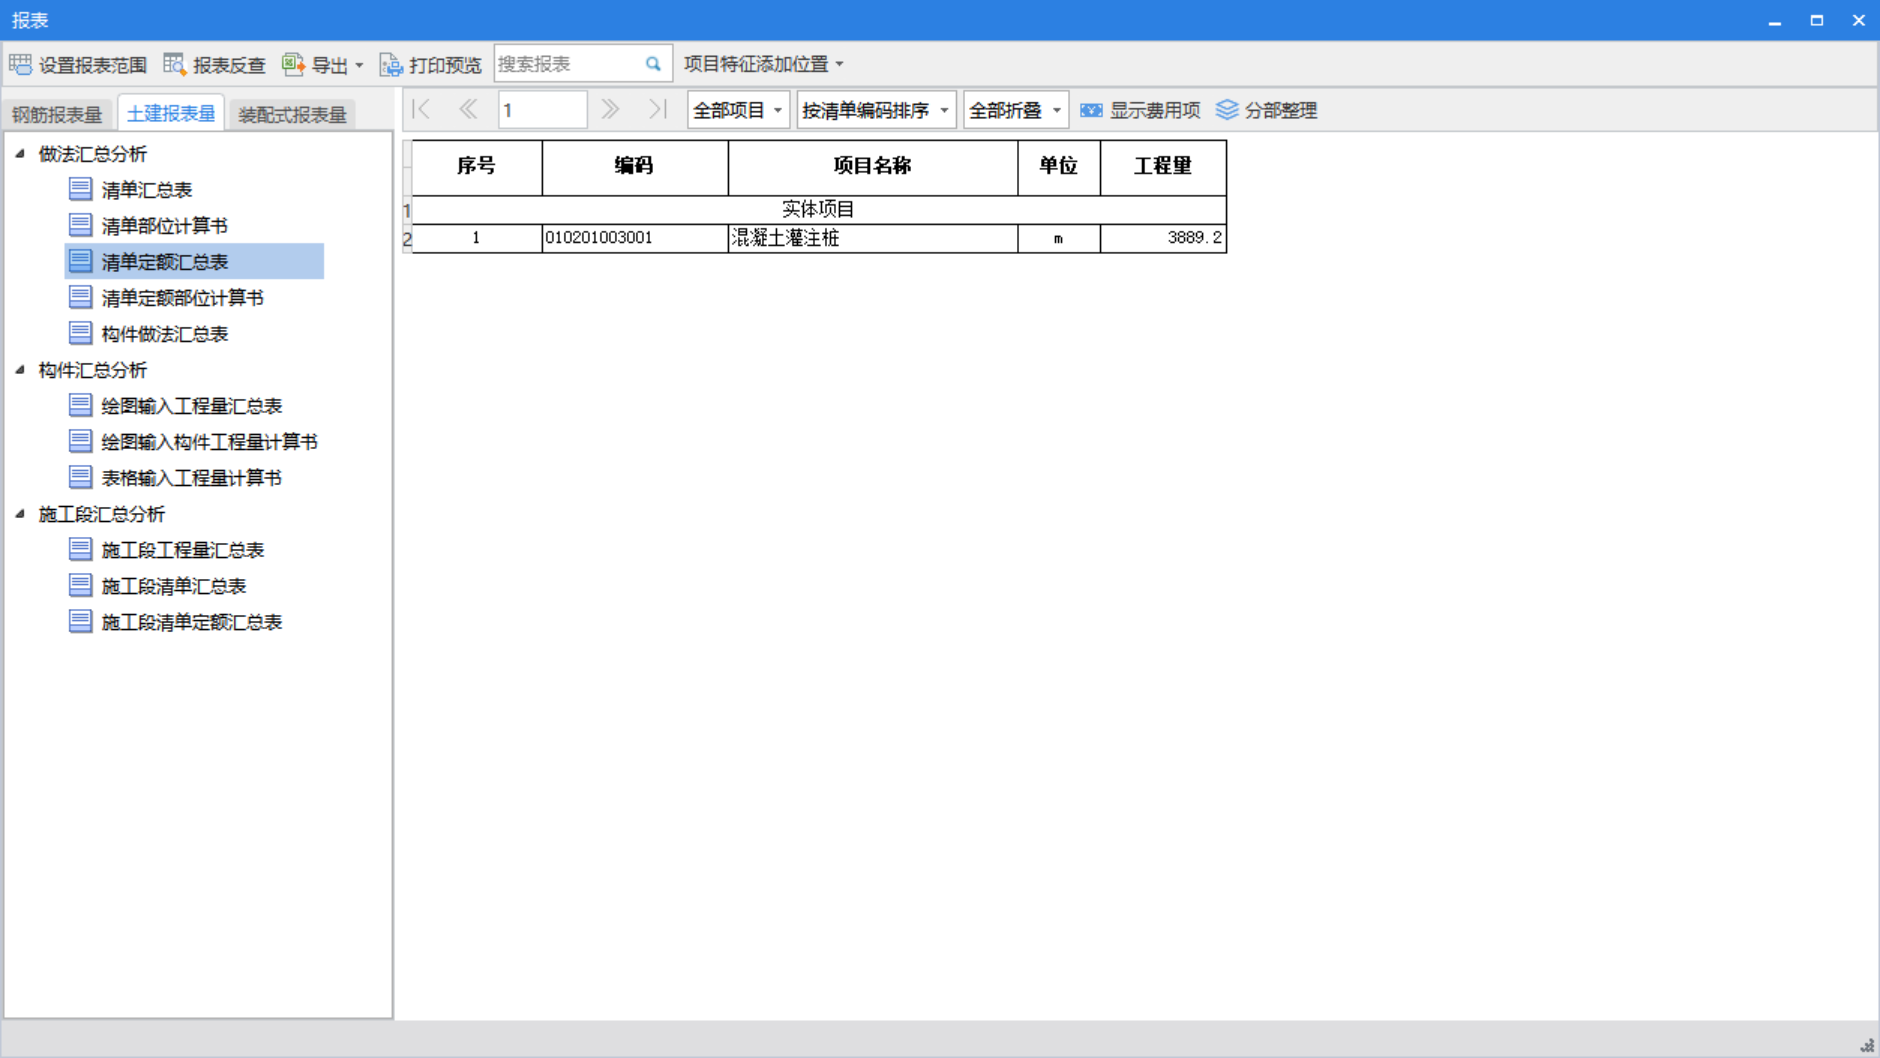Select 清单定额部位计算书 in the tree
The width and height of the screenshot is (1880, 1058).
(x=183, y=297)
